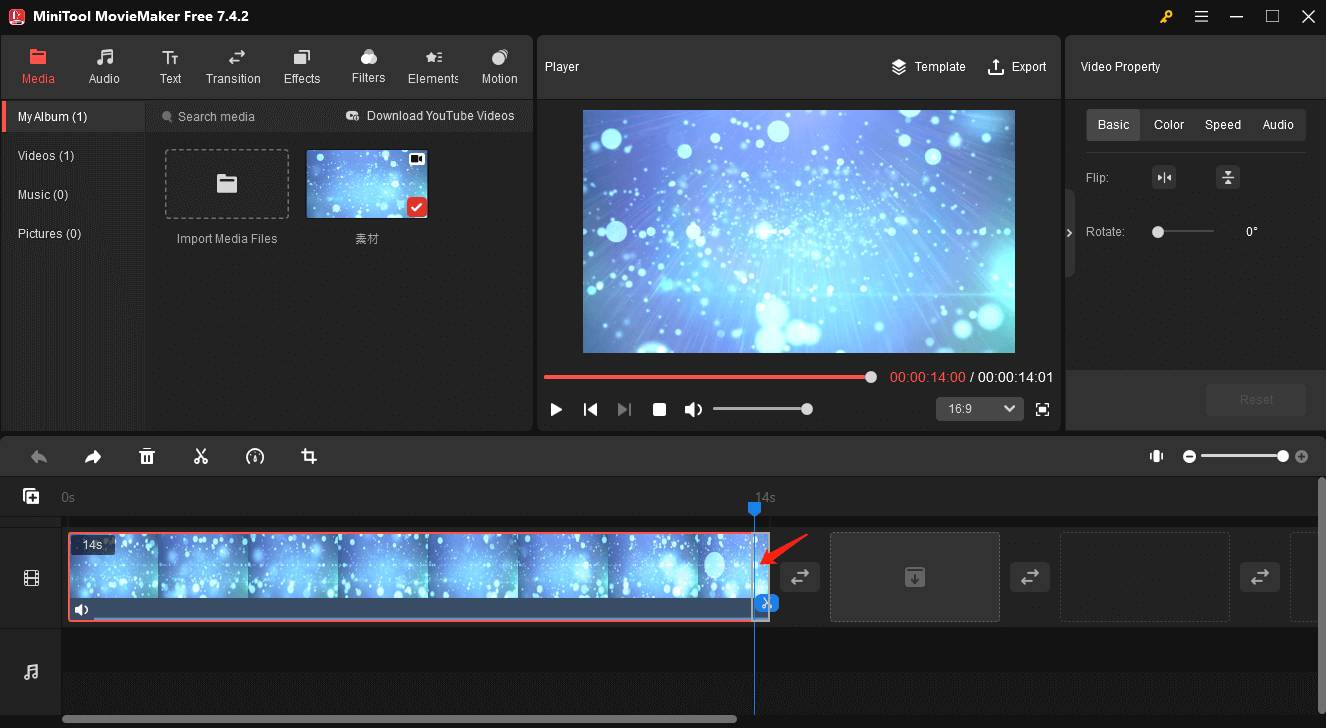1326x728 pixels.
Task: Switch to Speed property tab
Action: coord(1223,125)
